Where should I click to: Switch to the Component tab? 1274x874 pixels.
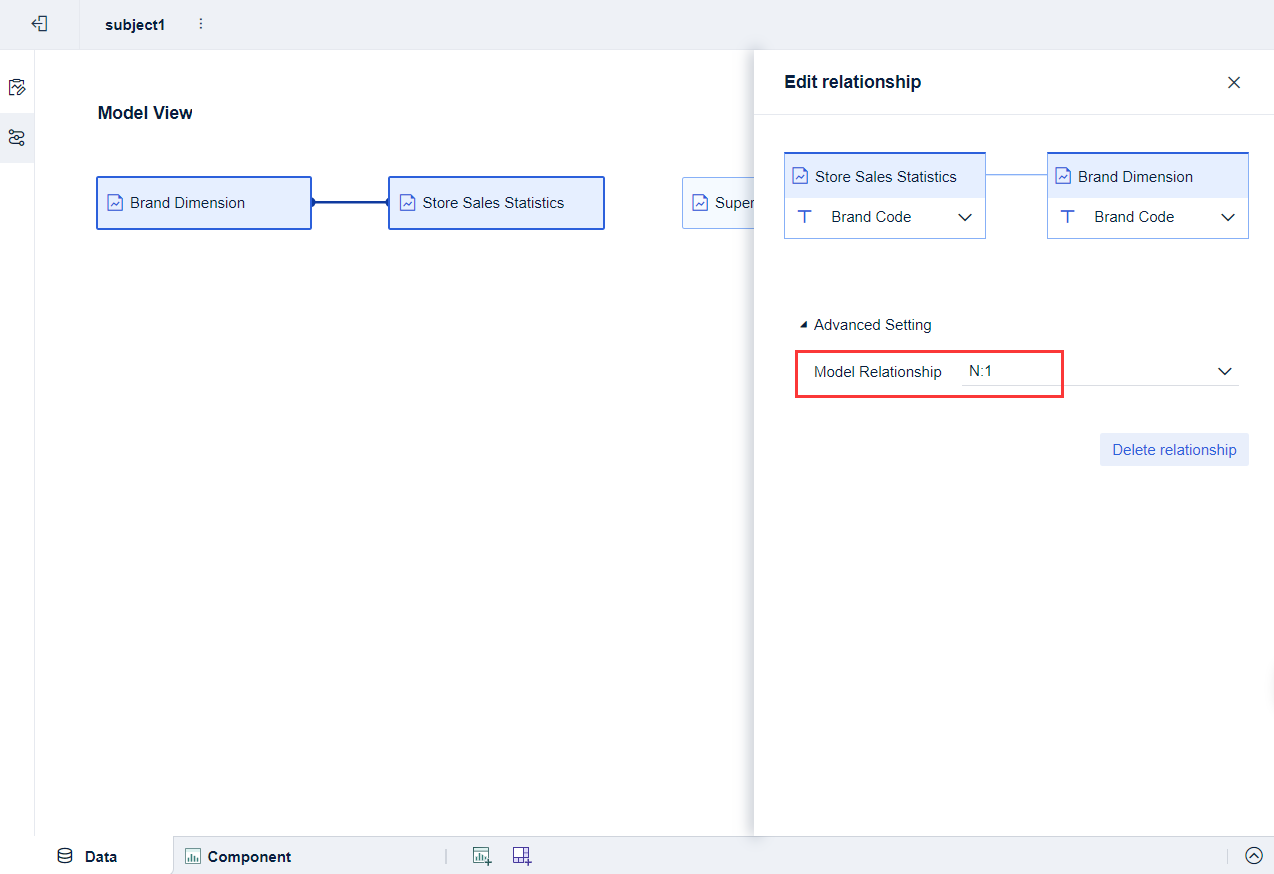248,856
